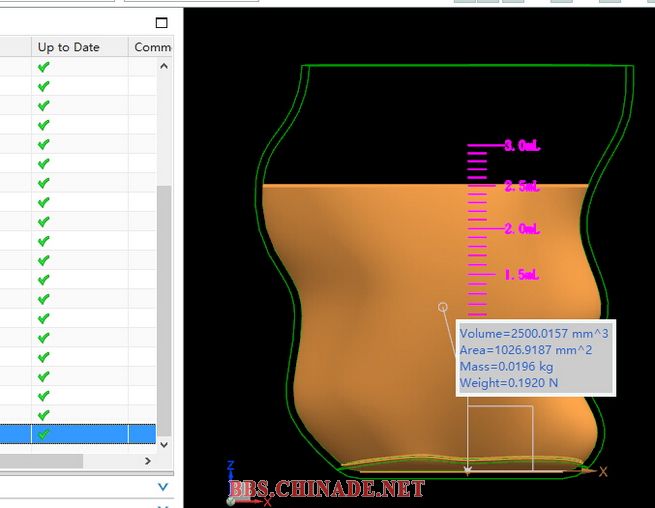655x508 pixels.
Task: Expand the section with the blue down chevron
Action: 163,487
